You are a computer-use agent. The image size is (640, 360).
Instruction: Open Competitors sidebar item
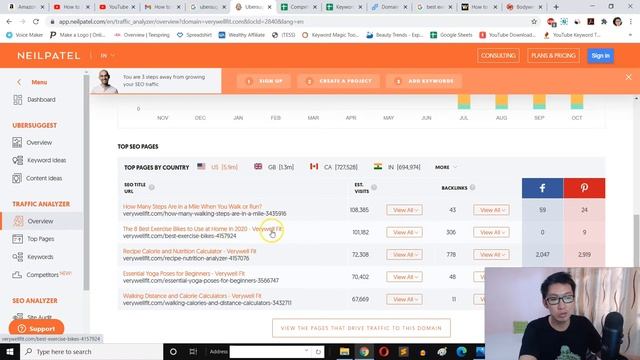[x=42, y=275]
